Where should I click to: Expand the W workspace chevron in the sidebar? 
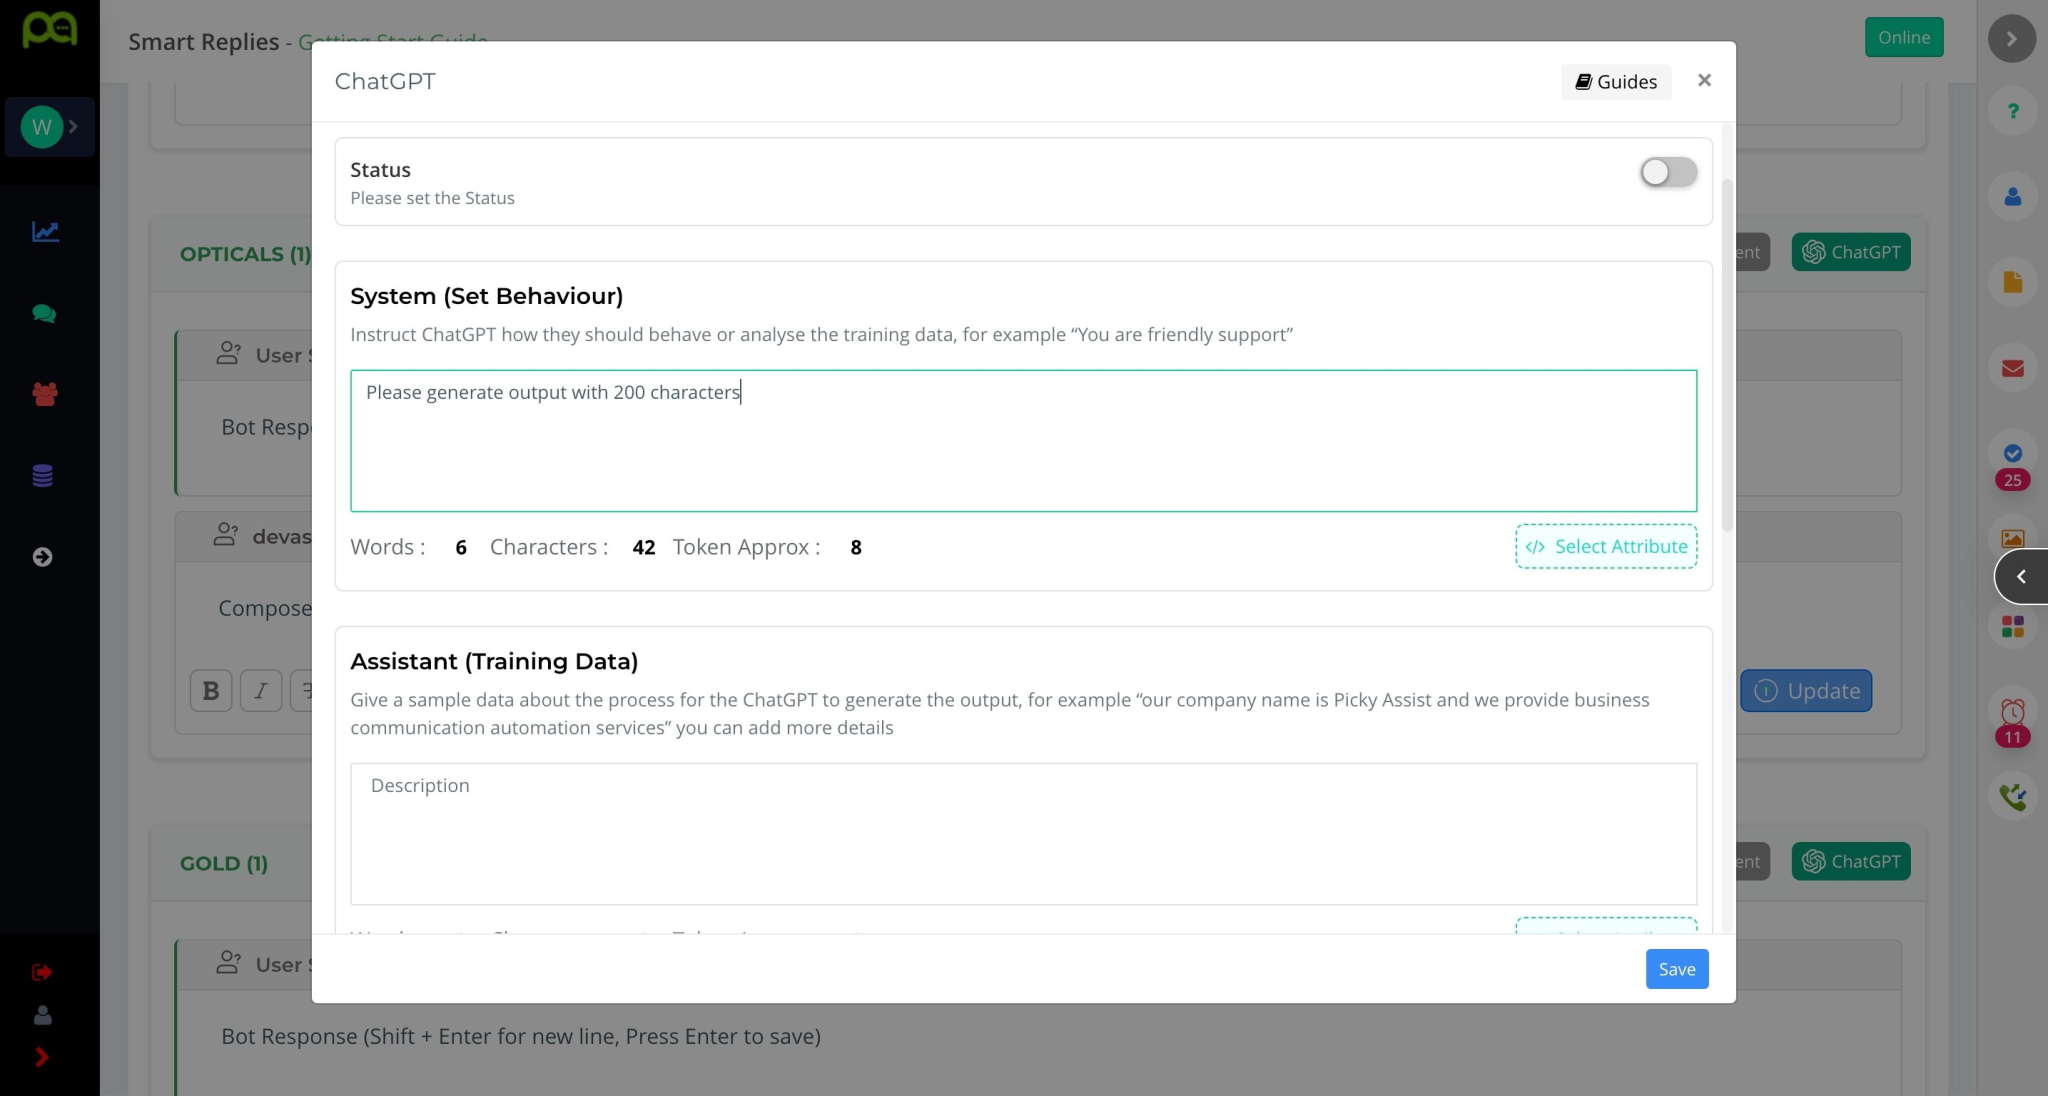[73, 127]
